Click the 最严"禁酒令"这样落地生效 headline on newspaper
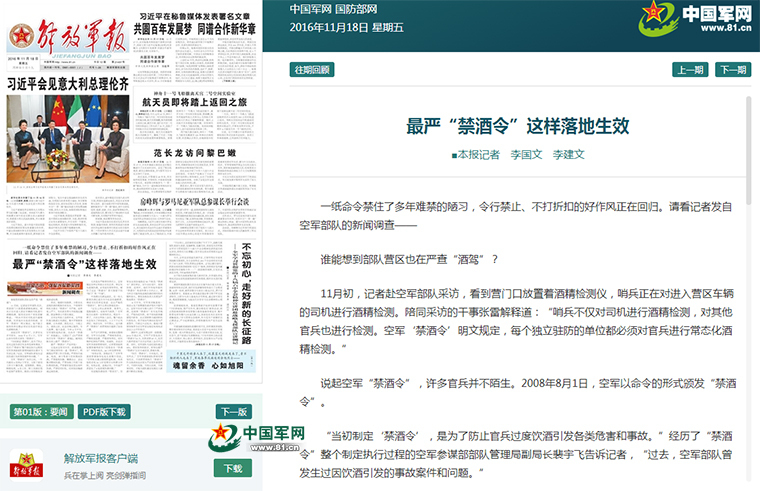This screenshot has width=760, height=491. pos(84,265)
